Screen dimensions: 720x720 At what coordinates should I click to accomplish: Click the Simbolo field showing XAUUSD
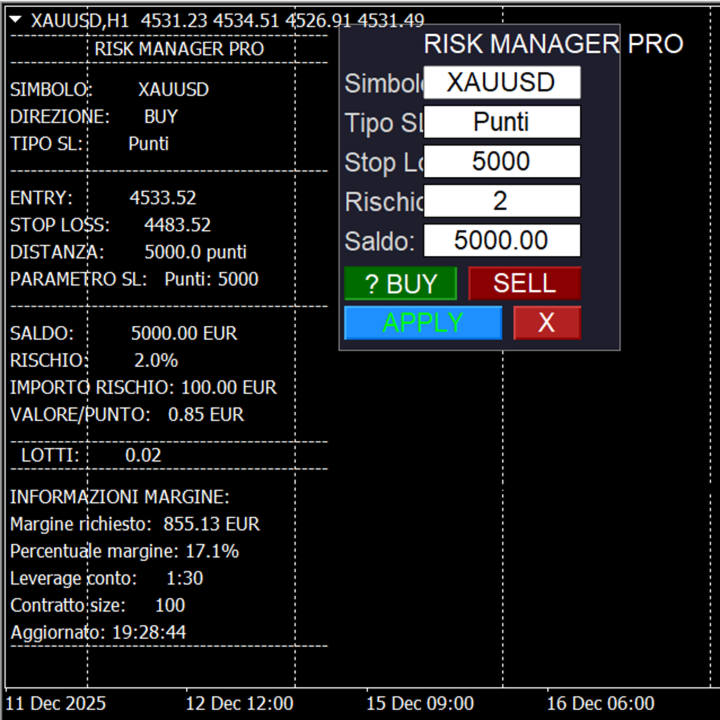[502, 83]
